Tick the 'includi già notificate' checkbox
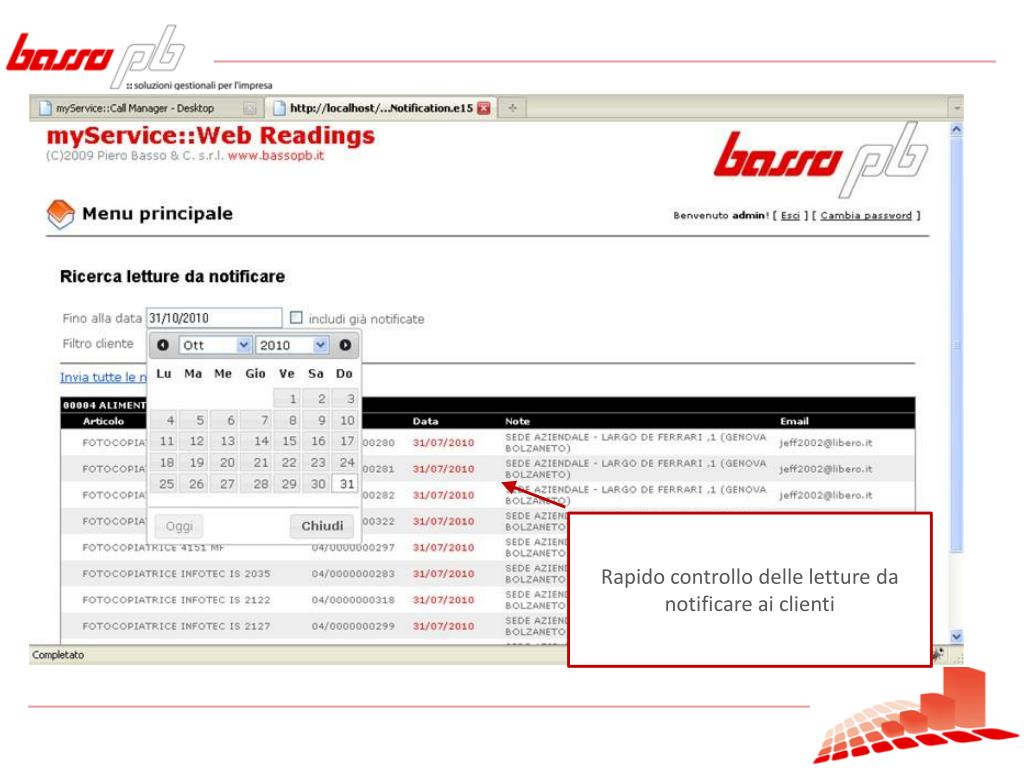Screen dimensions: 1024x768 click(x=296, y=317)
